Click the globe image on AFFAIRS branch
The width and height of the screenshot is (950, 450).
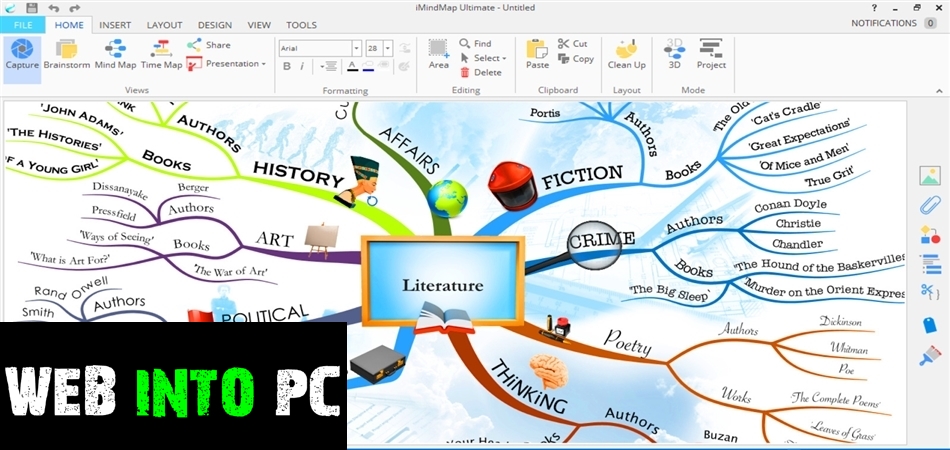[447, 199]
